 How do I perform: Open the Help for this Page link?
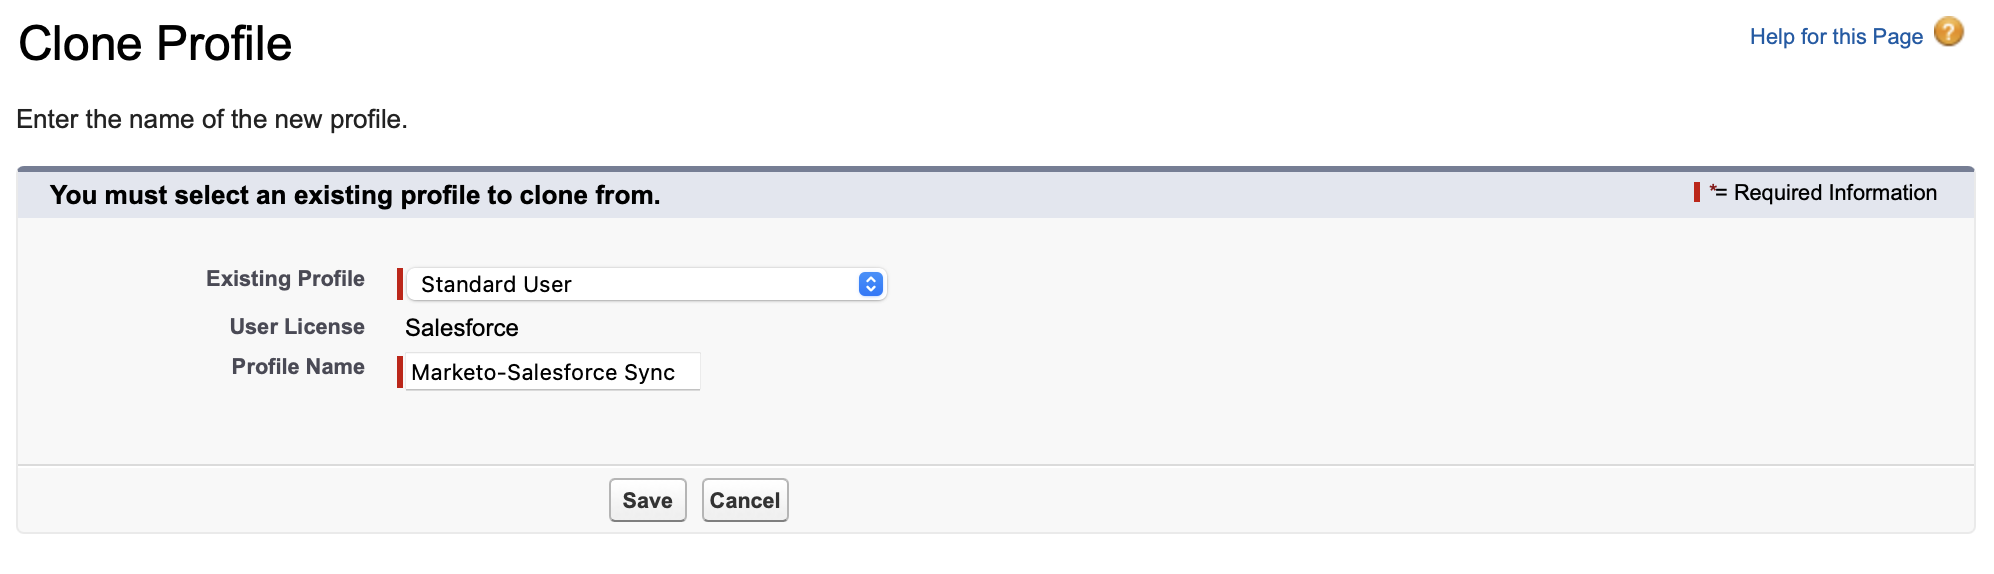pyautogui.click(x=1835, y=37)
